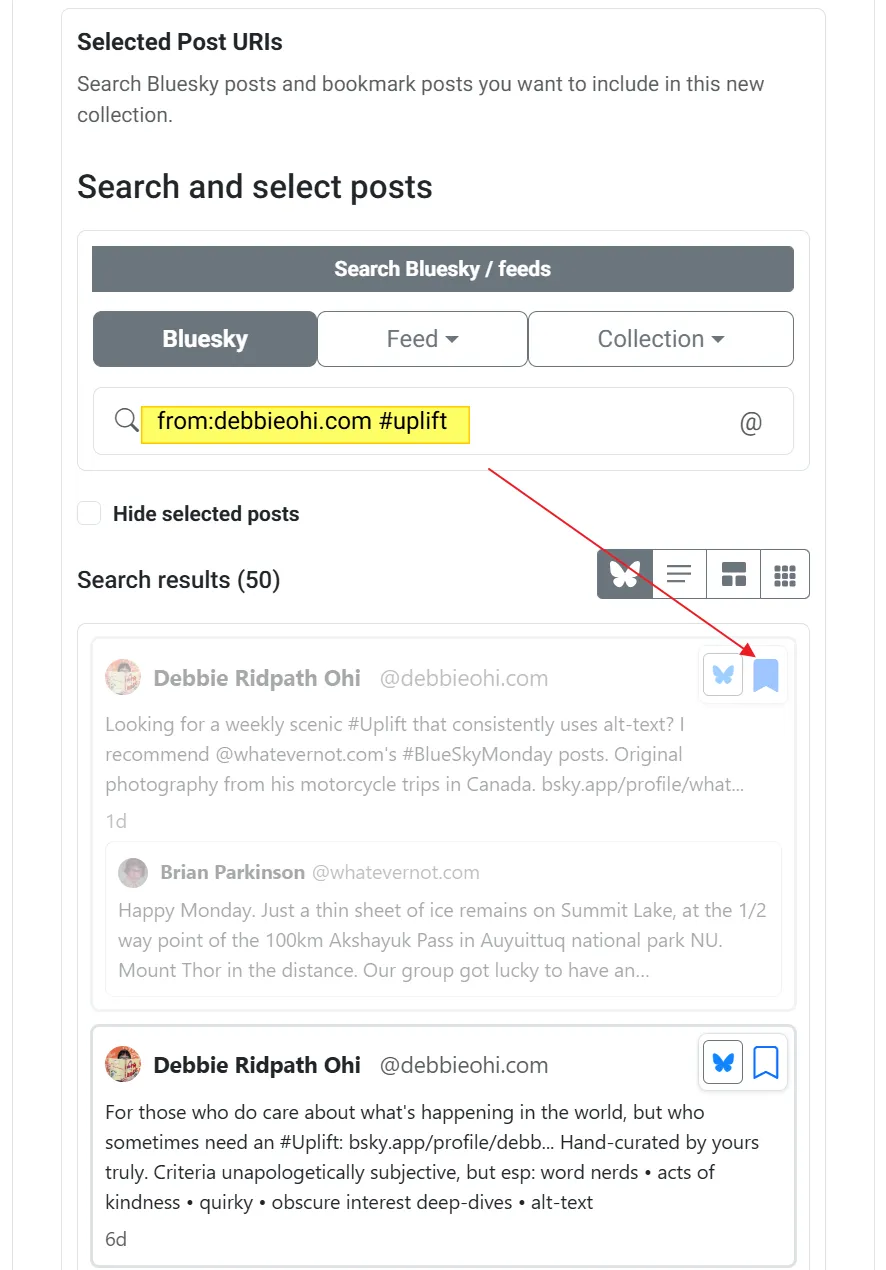Viewport: 886px width, 1270px height.
Task: Remove bookmark from first Debbie Ridpath Ohi post
Action: point(765,676)
